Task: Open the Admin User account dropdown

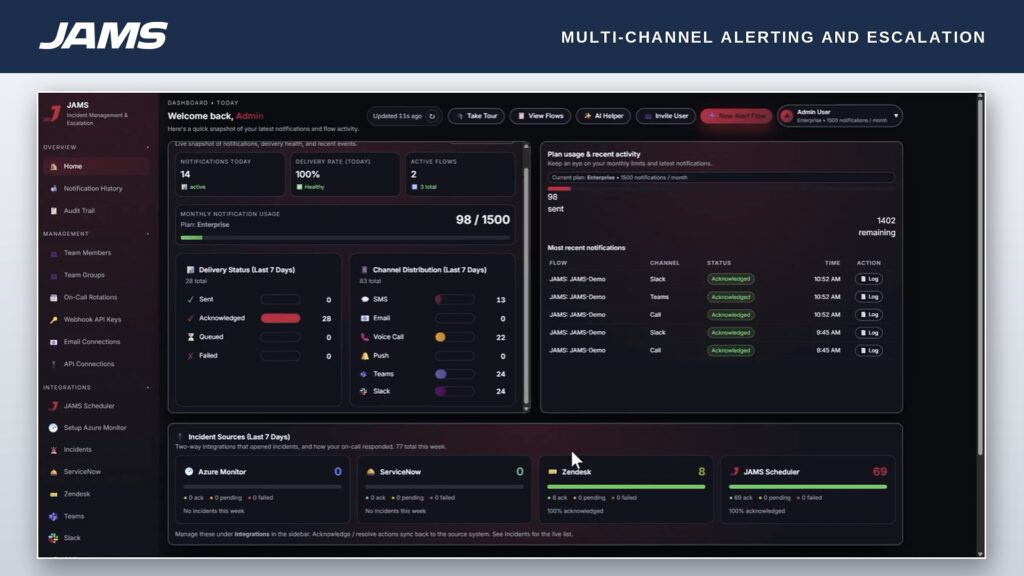Action: tap(840, 116)
